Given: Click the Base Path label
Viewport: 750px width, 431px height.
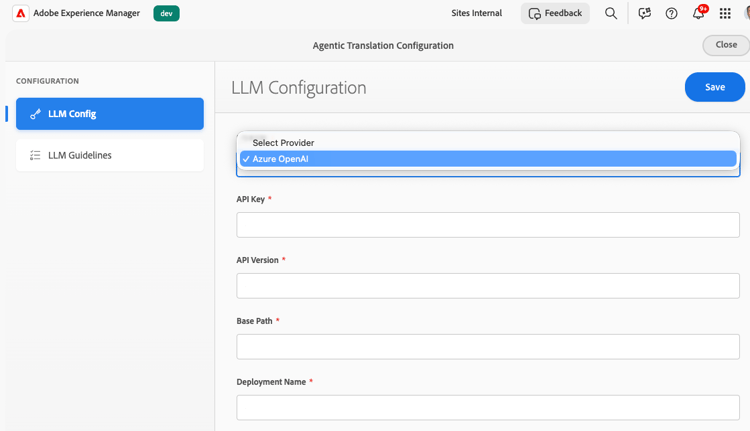Looking at the screenshot, I should 254,321.
